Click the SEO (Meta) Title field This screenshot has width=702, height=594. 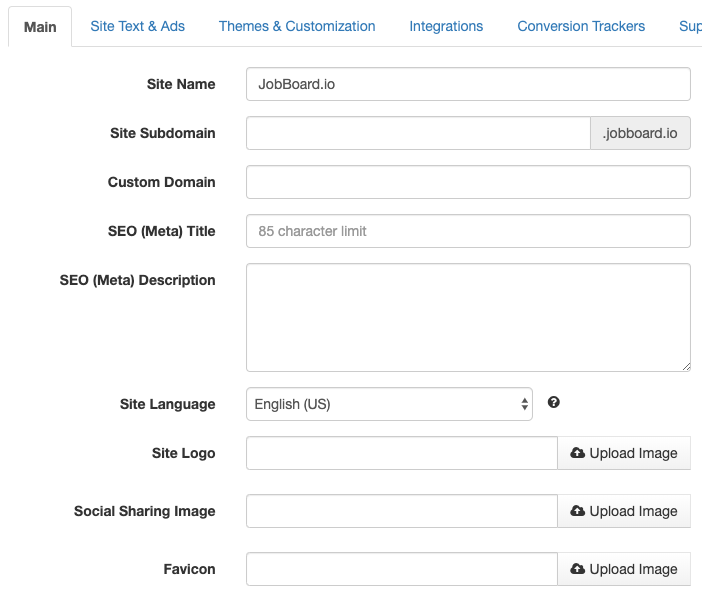(468, 231)
